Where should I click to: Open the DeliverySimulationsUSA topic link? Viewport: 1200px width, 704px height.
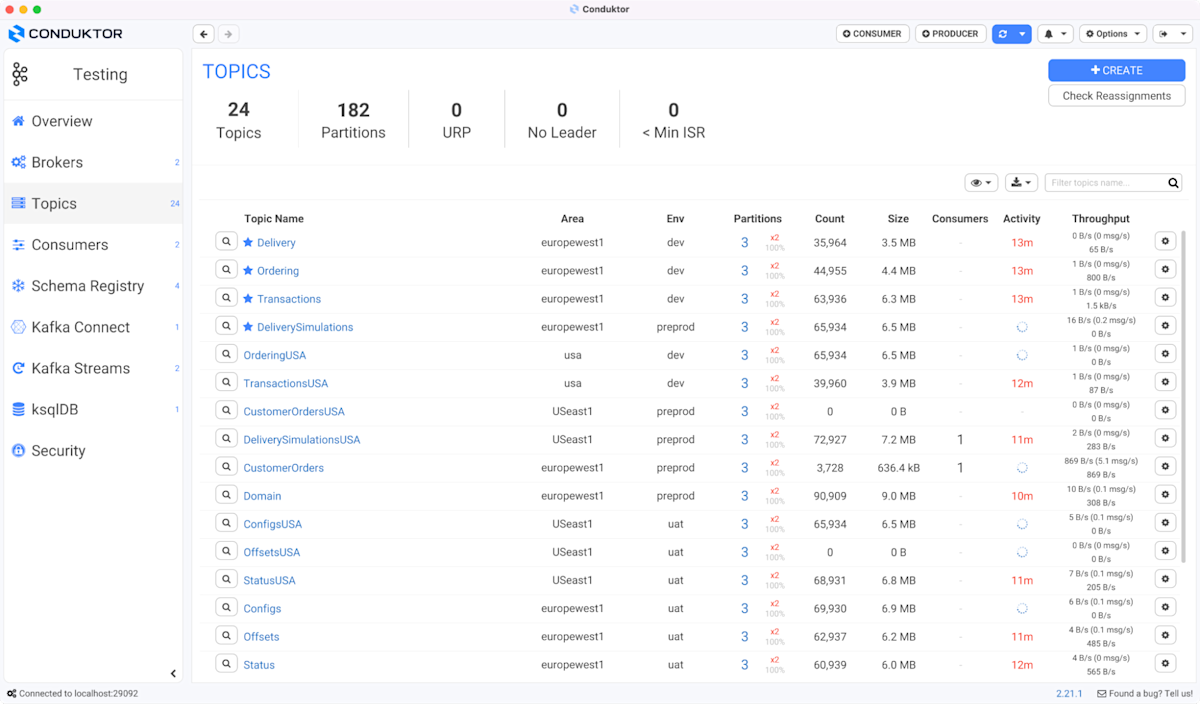click(x=302, y=439)
